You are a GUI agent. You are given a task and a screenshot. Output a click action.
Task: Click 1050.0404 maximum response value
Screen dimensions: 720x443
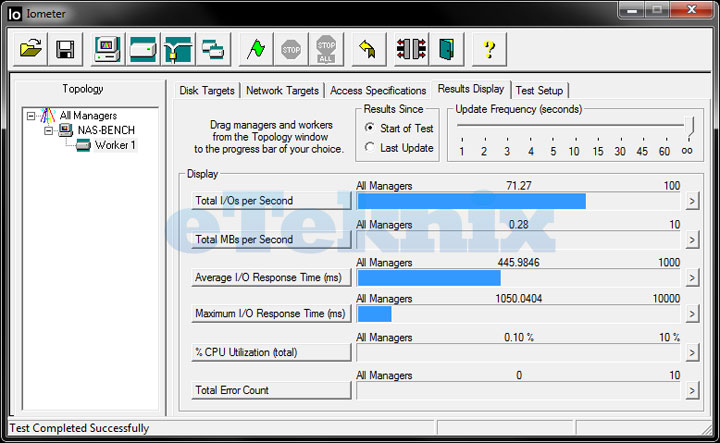click(x=518, y=299)
